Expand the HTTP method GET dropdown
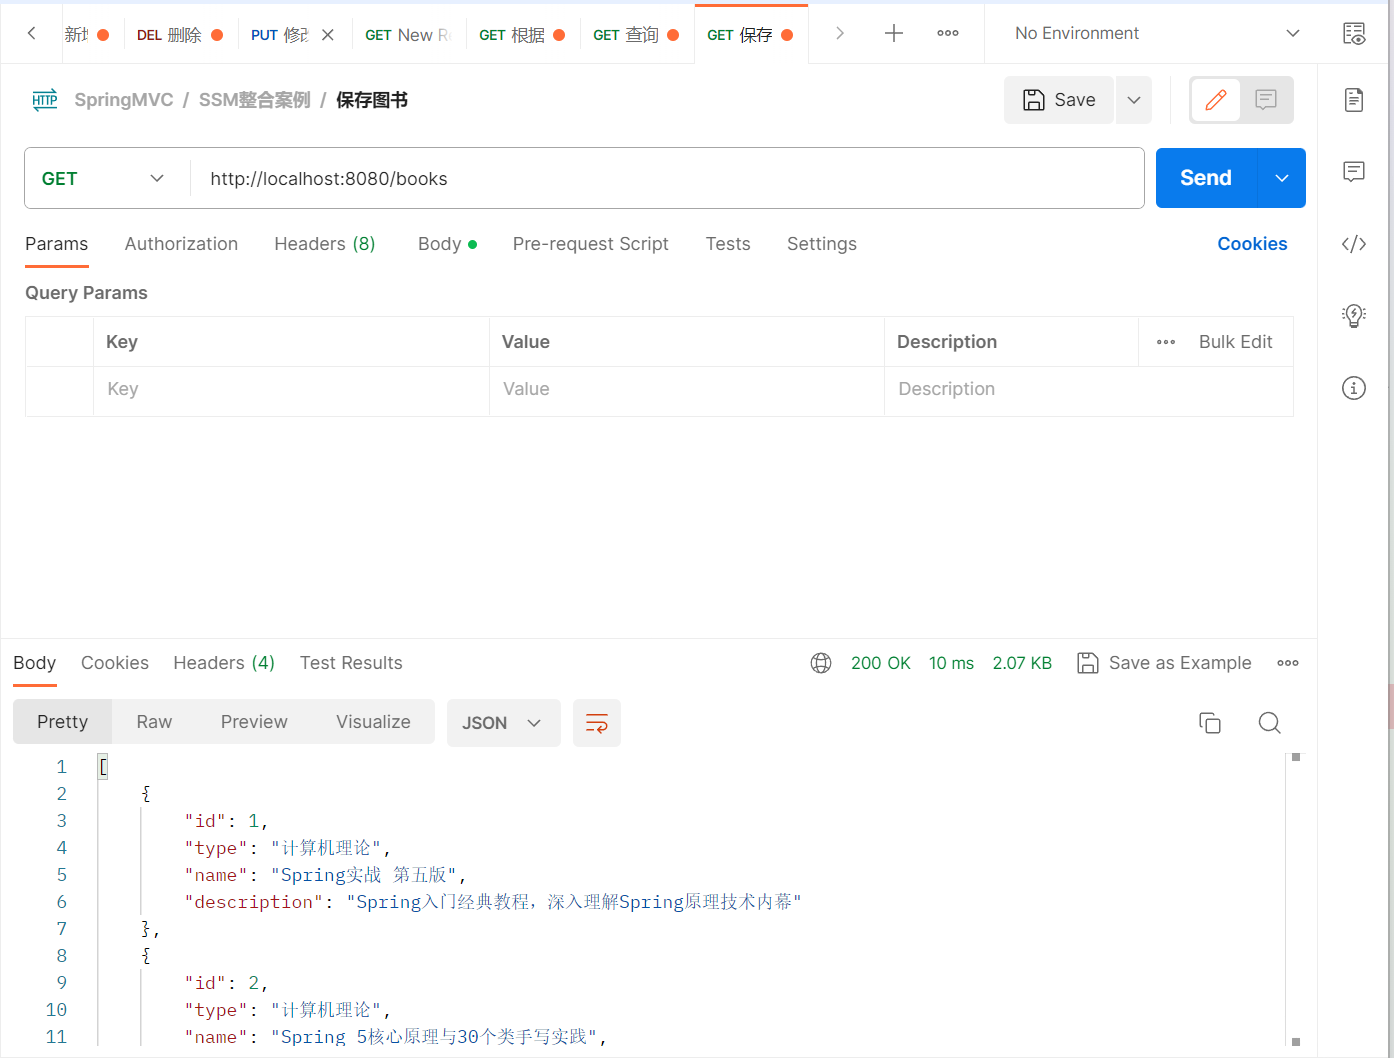Viewport: 1394px width, 1058px height. 103,178
